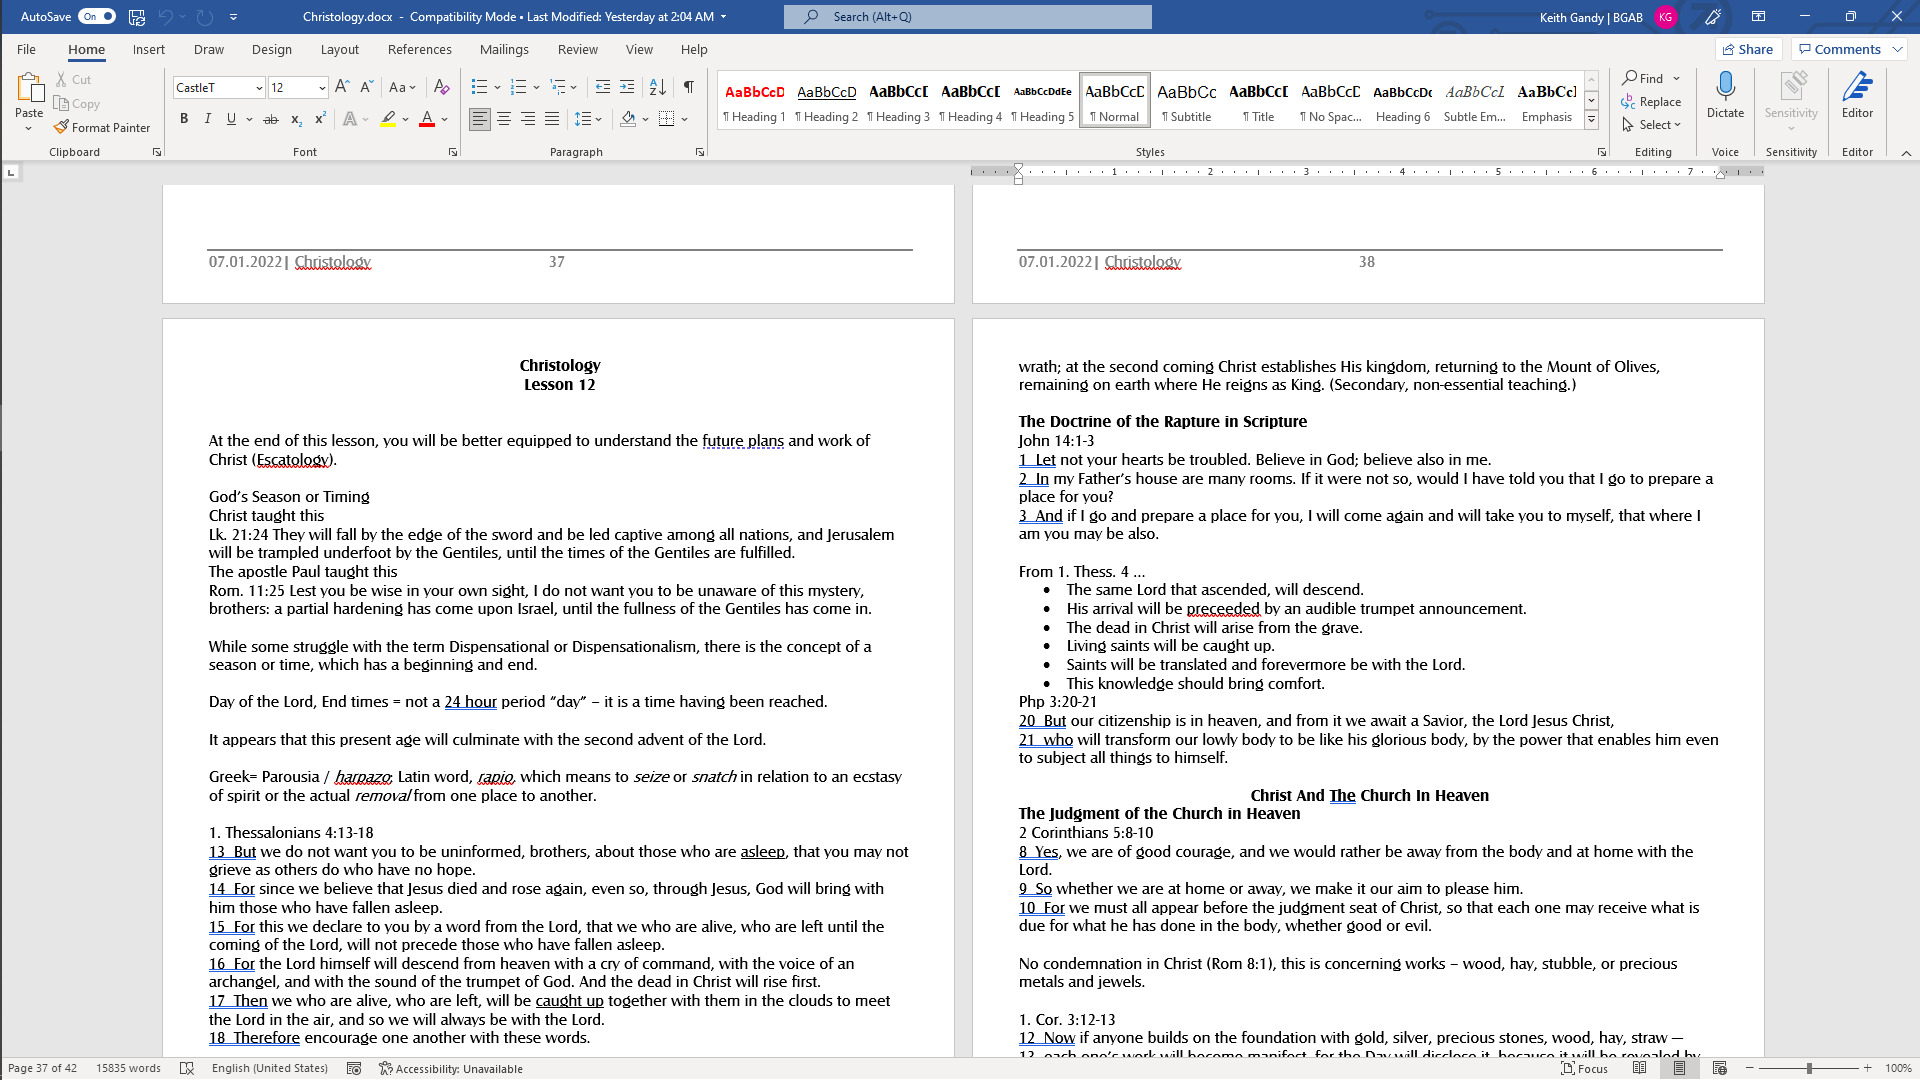The height and width of the screenshot is (1080, 1920).
Task: Open Select dropdown in Editing group
Action: pos(1652,125)
